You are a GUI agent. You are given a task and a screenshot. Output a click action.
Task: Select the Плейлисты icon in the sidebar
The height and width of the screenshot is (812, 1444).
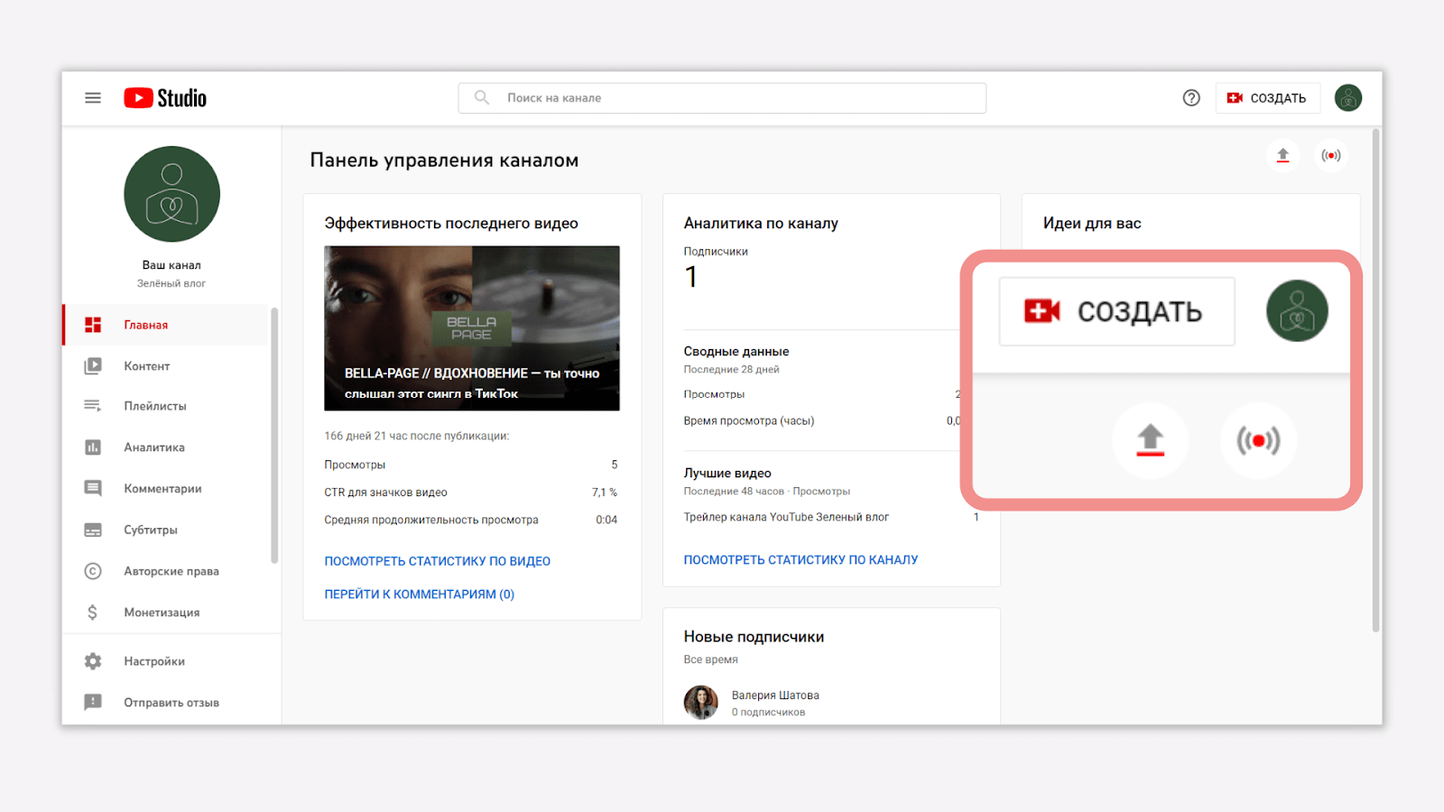pos(92,406)
